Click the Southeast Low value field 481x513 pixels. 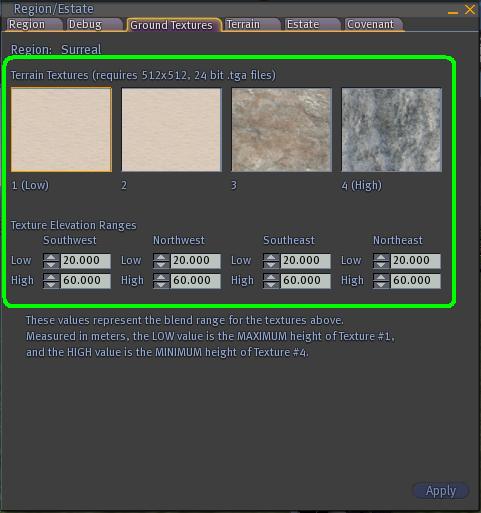(305, 261)
